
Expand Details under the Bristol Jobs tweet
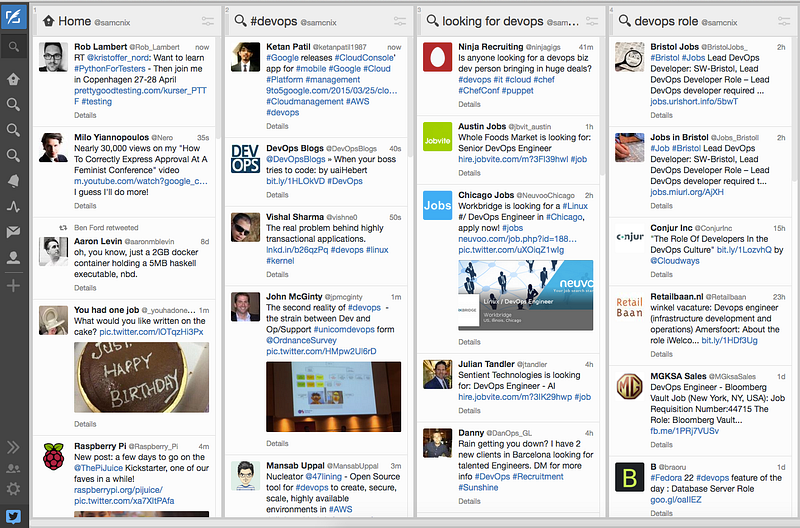661,115
